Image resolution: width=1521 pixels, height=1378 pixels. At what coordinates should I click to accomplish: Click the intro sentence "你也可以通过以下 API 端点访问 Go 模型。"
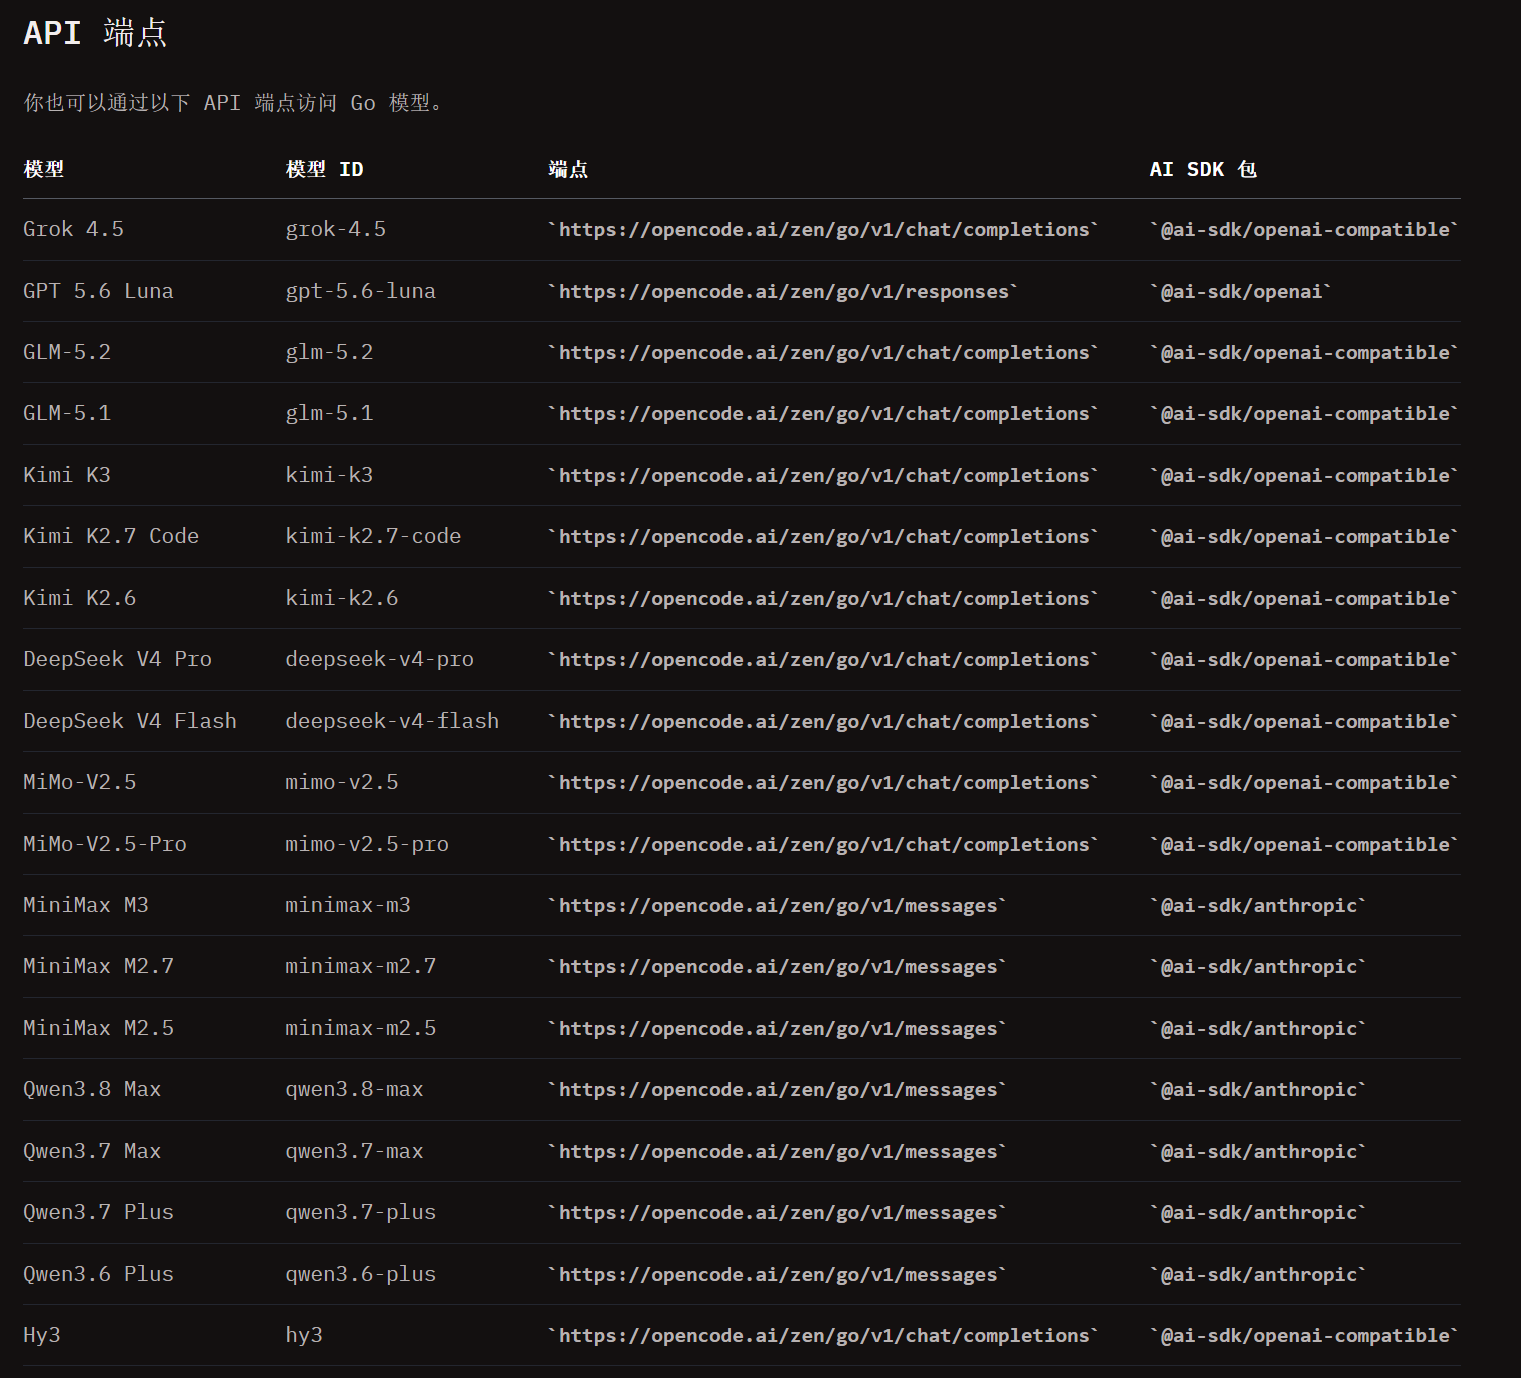tap(233, 103)
